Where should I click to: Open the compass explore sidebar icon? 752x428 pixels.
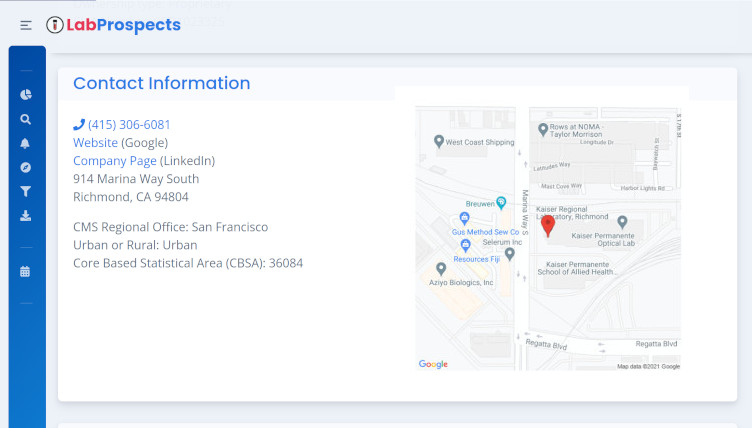pyautogui.click(x=26, y=167)
